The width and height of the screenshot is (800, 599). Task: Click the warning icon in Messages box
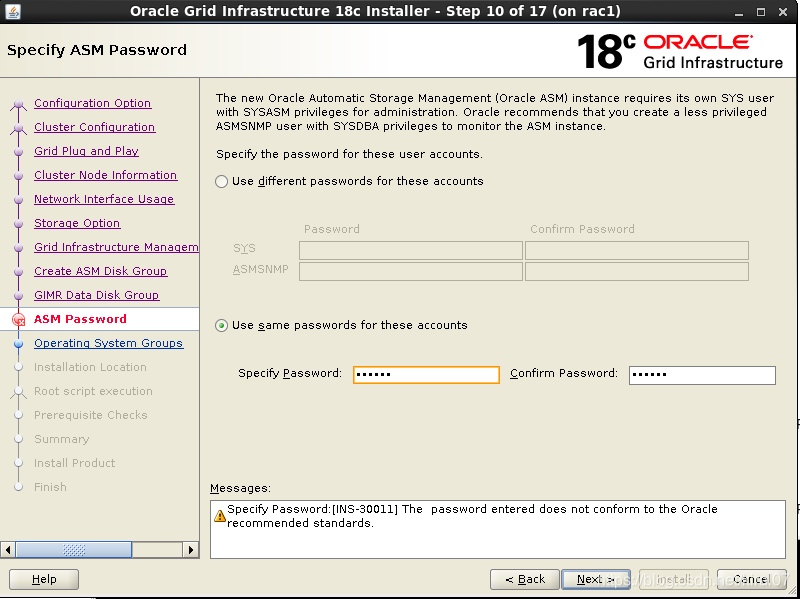[220, 516]
